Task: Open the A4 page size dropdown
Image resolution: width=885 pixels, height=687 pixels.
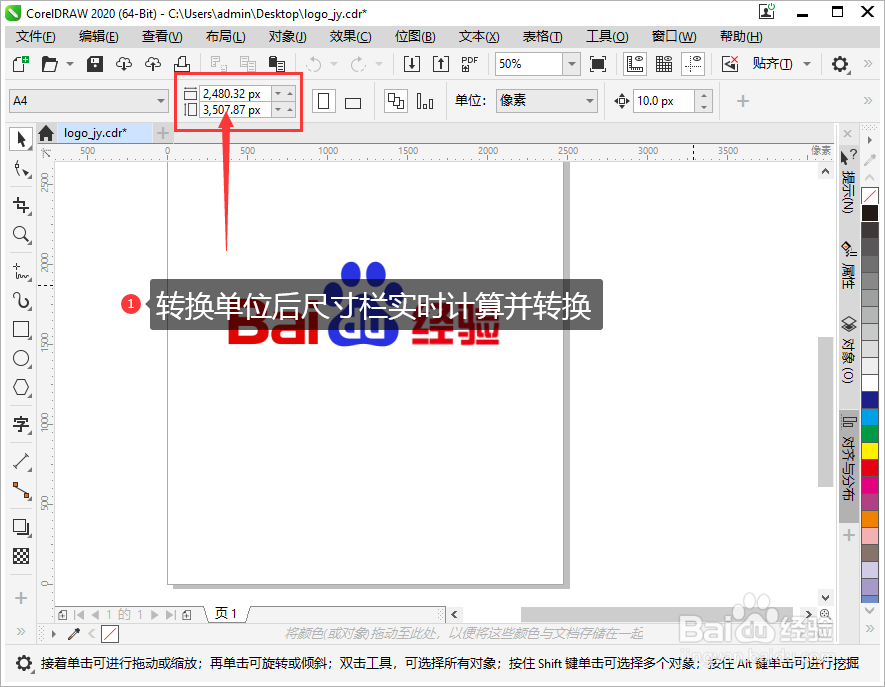Action: click(x=161, y=101)
